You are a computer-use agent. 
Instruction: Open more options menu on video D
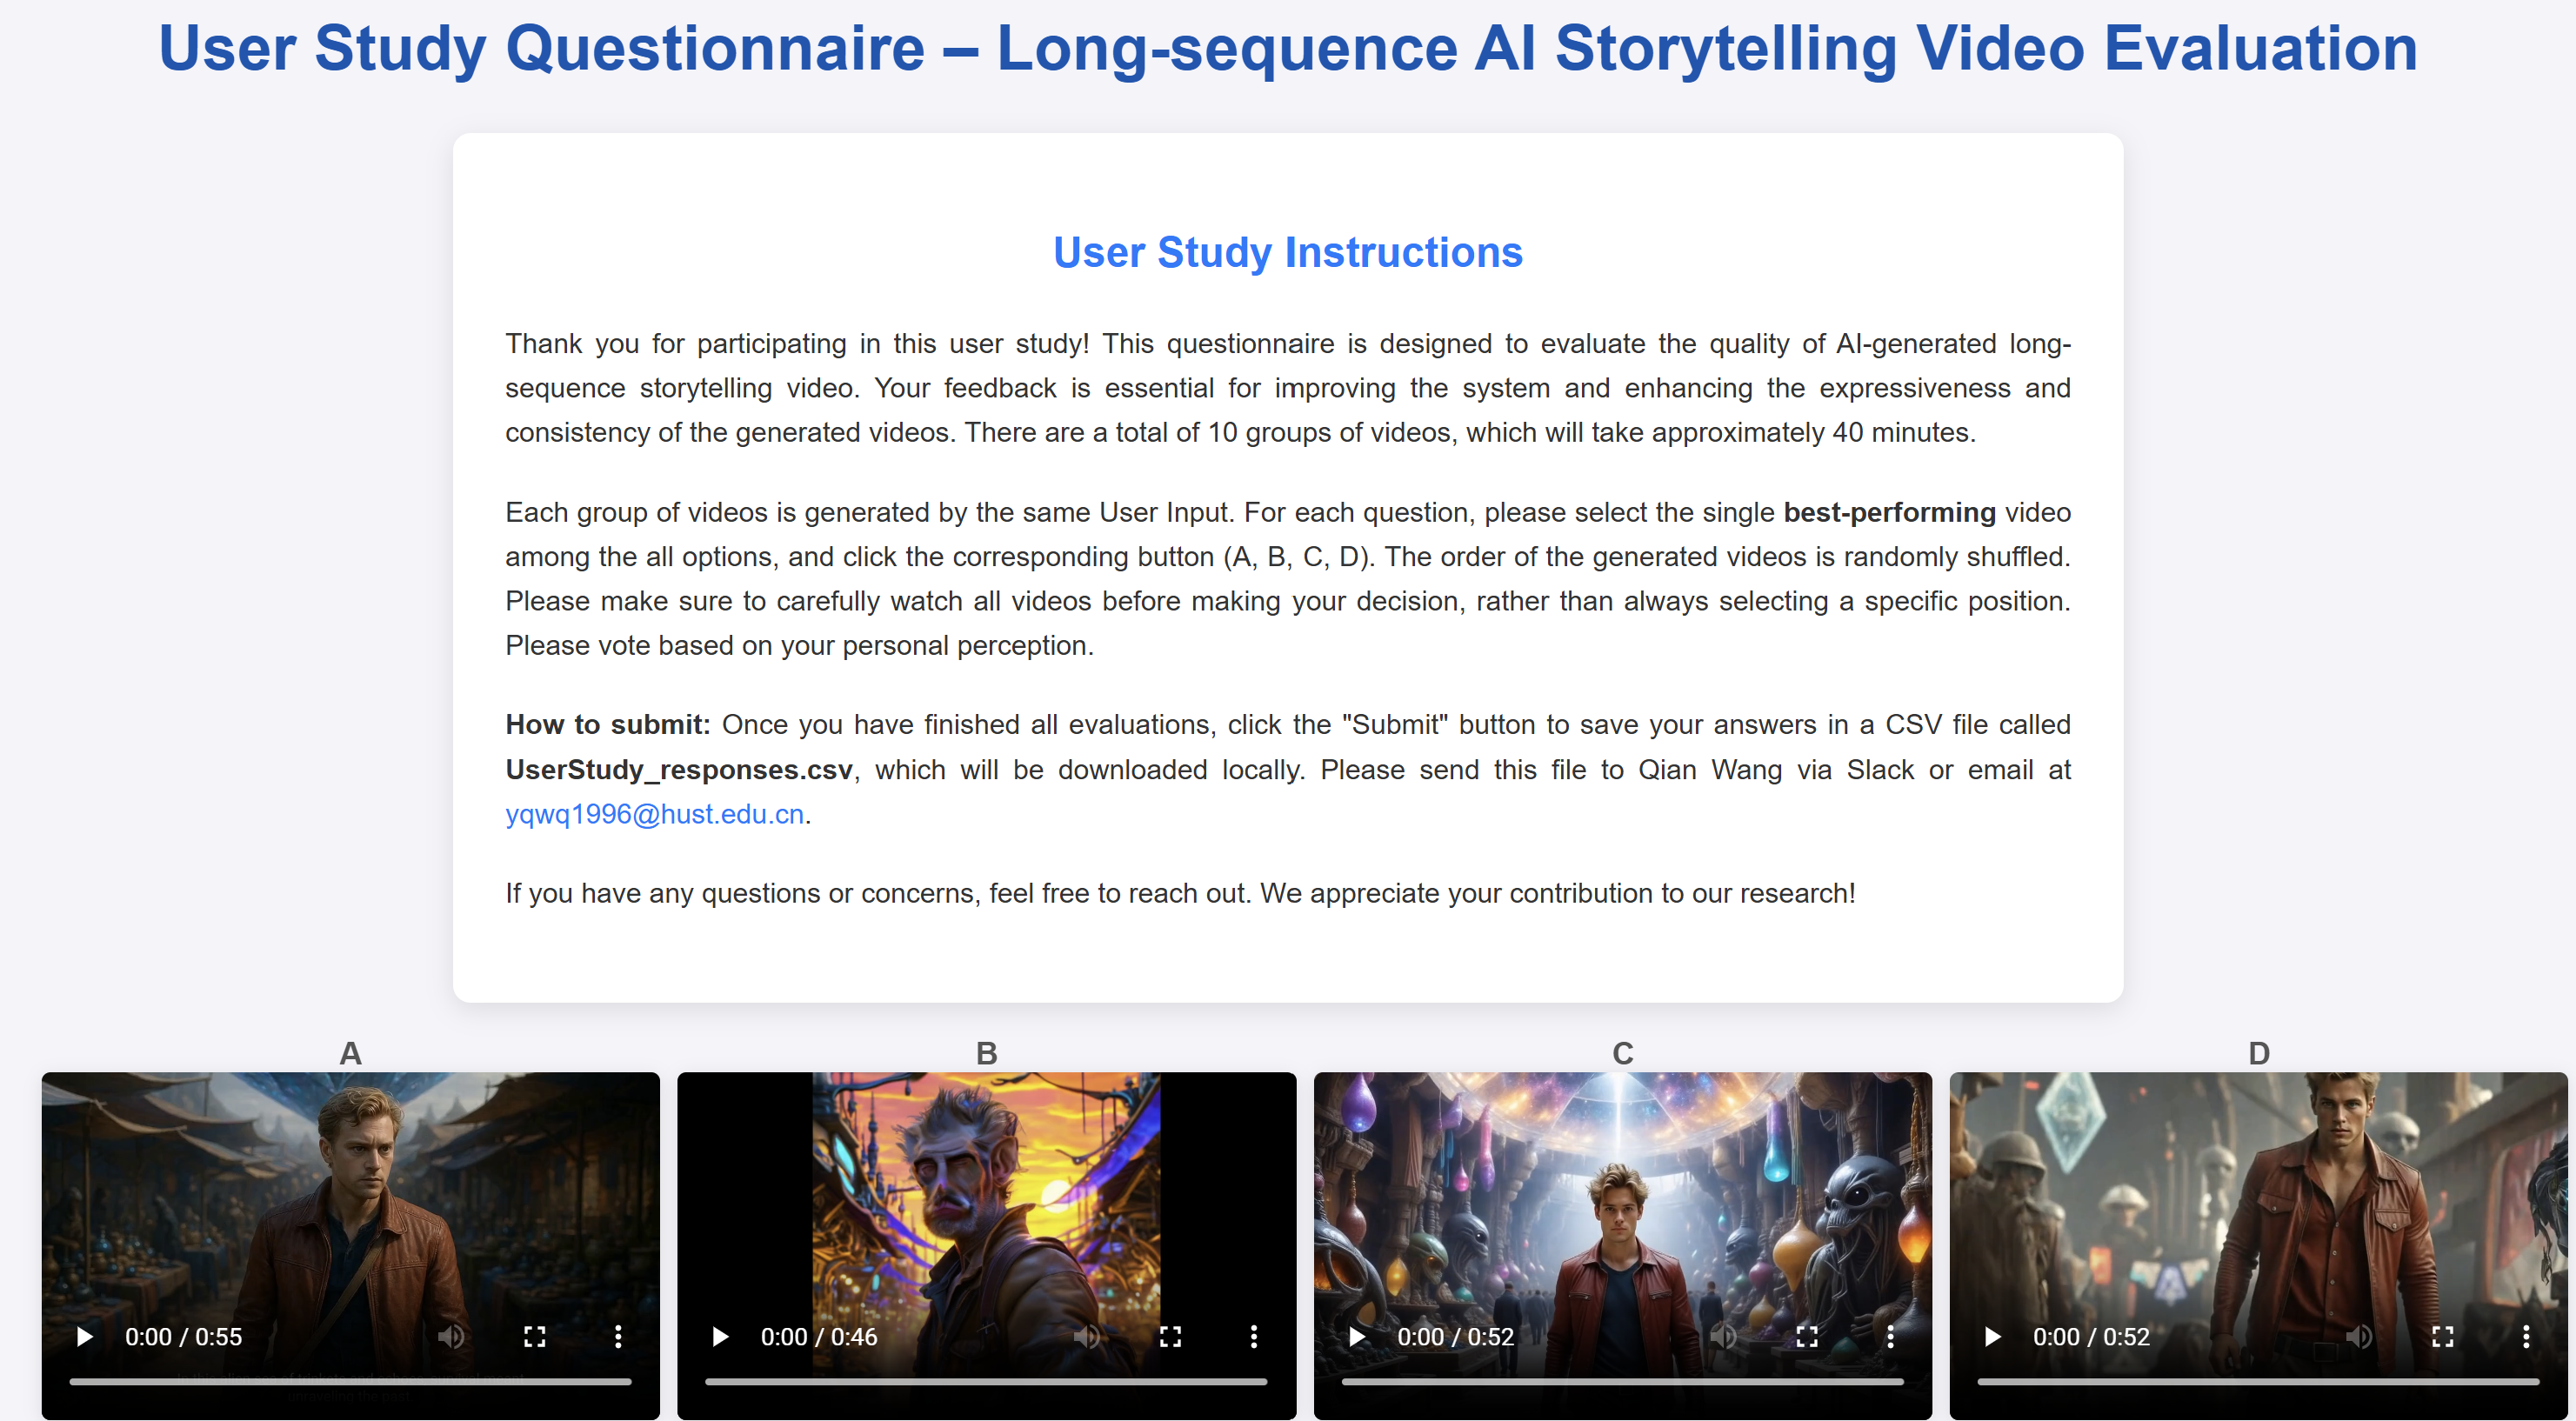2526,1337
